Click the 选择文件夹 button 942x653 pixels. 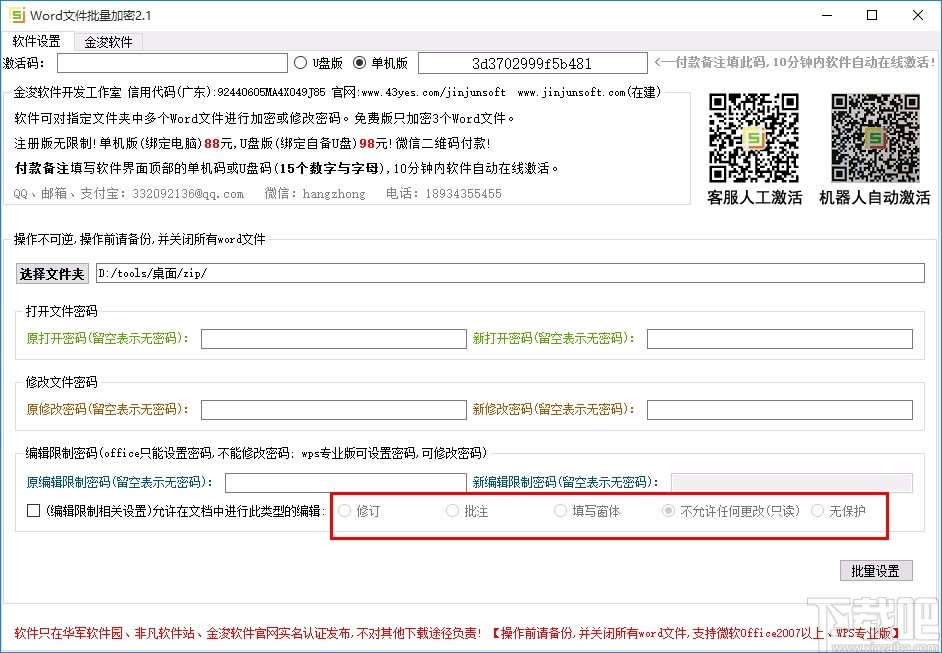click(51, 273)
